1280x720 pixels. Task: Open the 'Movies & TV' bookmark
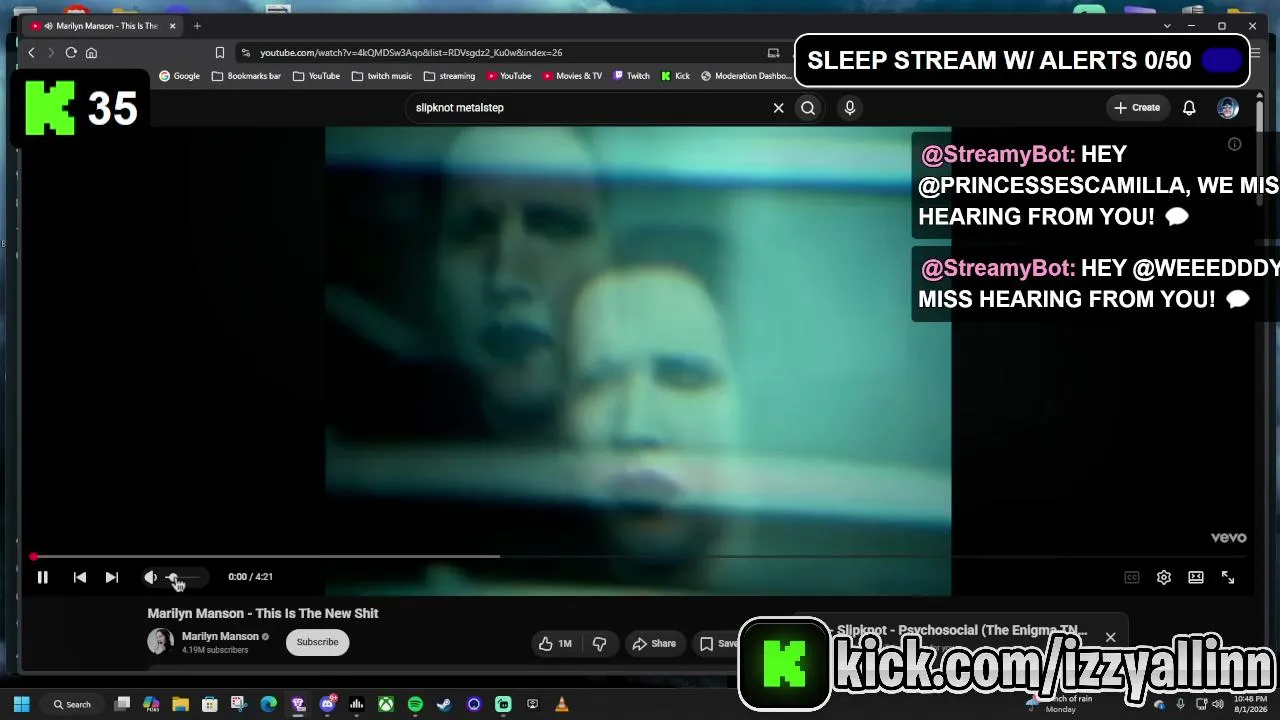[x=572, y=76]
